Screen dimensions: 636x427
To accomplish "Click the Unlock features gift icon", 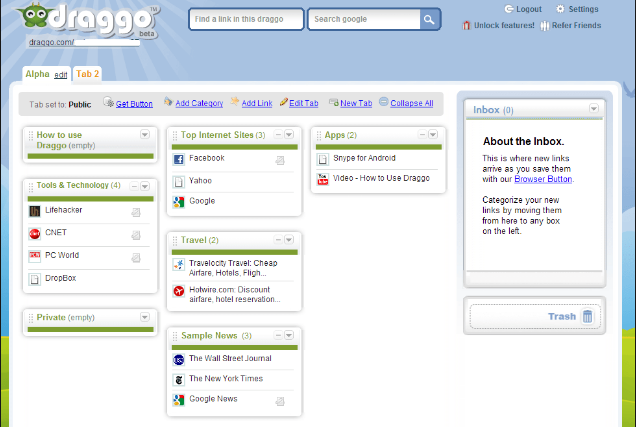I will coord(466,25).
